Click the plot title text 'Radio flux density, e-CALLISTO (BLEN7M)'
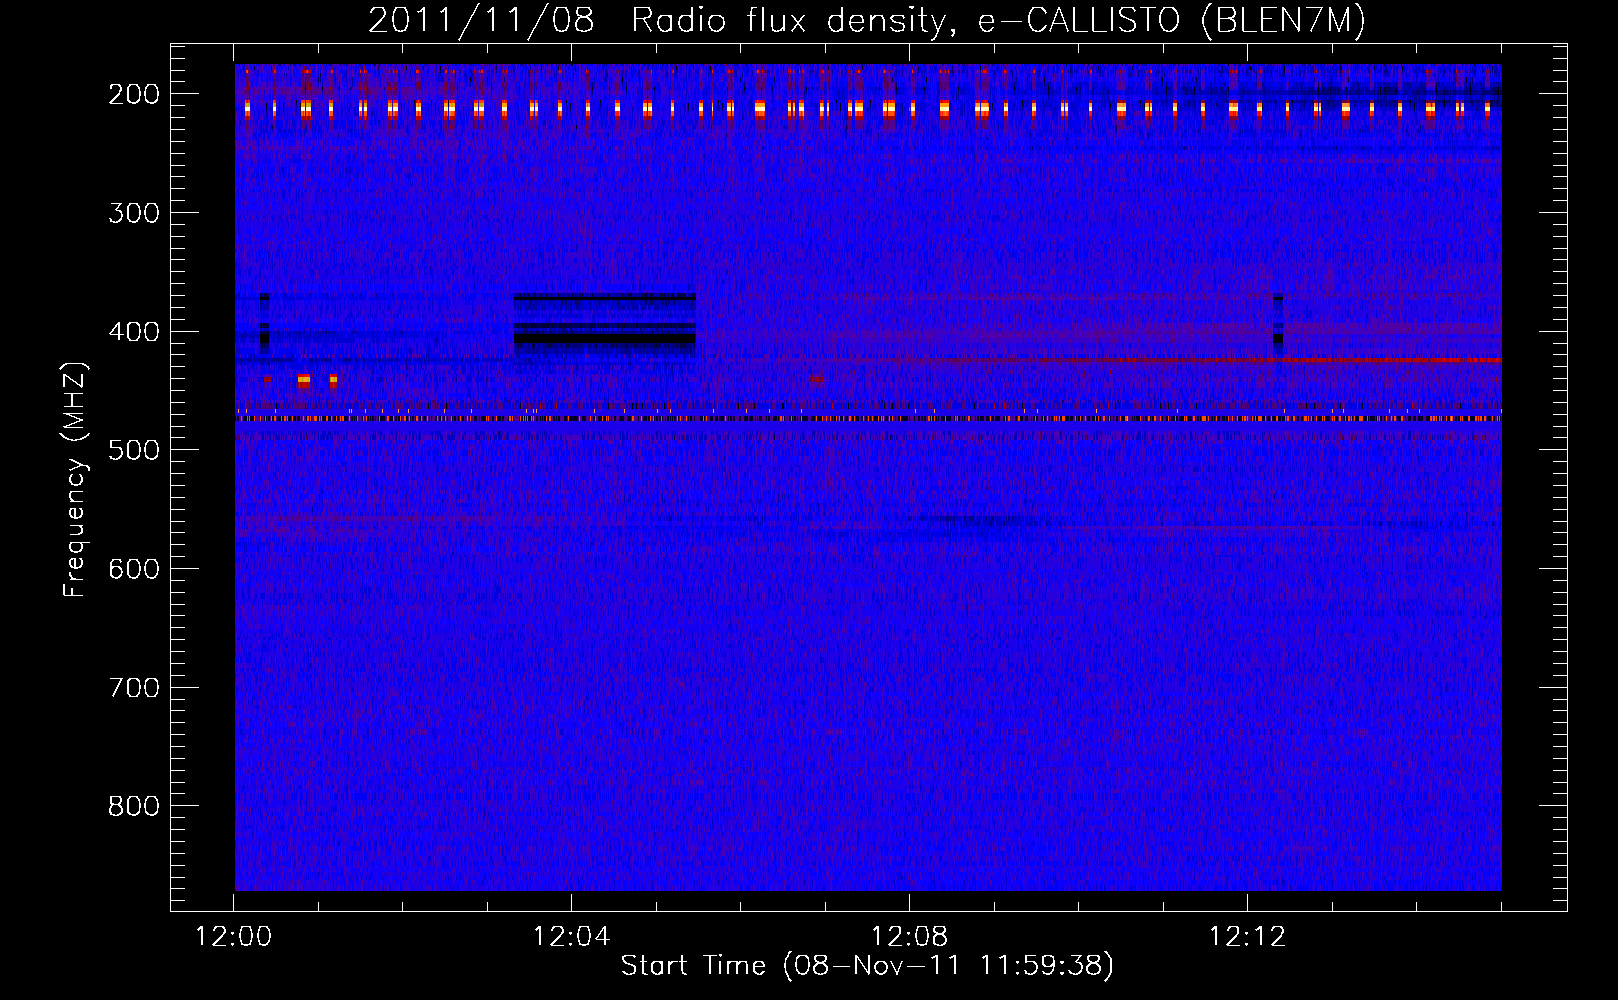Viewport: 1618px width, 1000px height. [998, 20]
